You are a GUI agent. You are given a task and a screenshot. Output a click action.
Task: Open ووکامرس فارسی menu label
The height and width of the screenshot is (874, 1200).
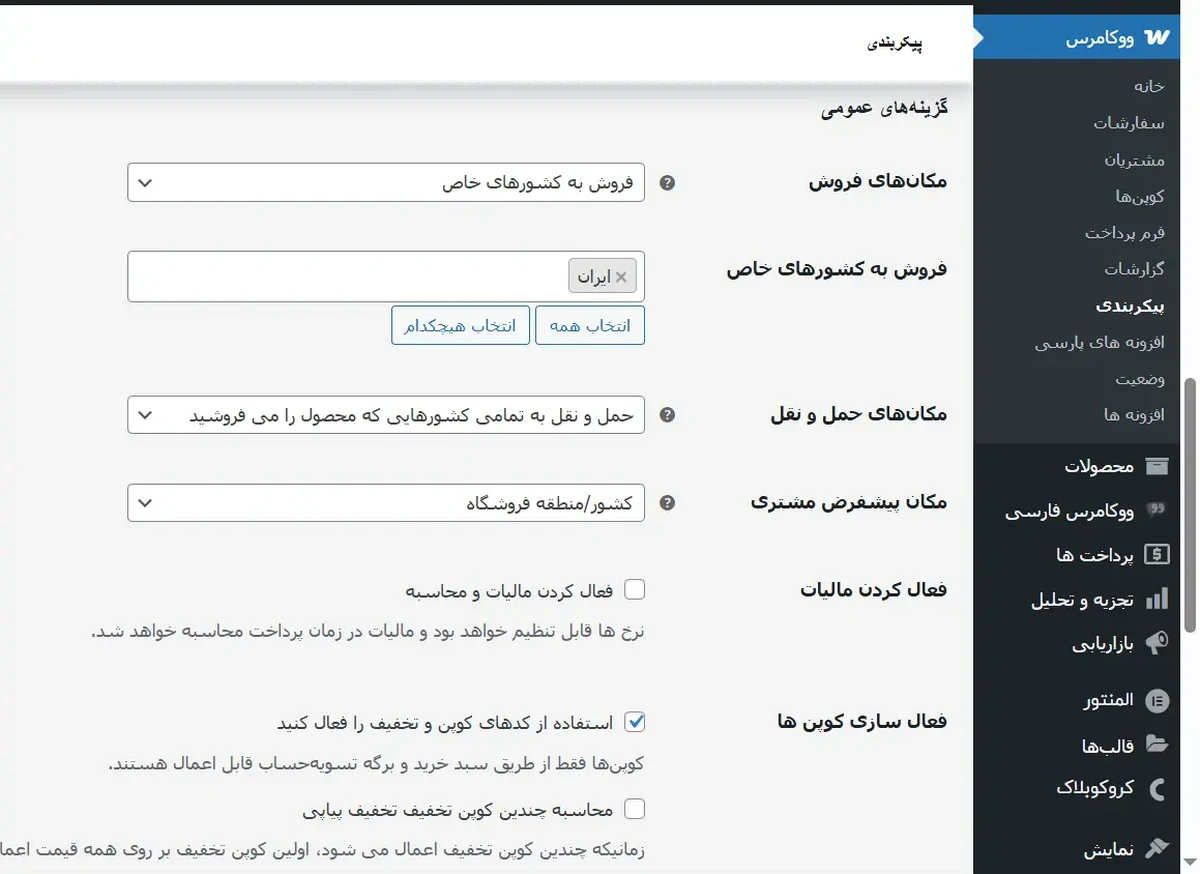1070,511
